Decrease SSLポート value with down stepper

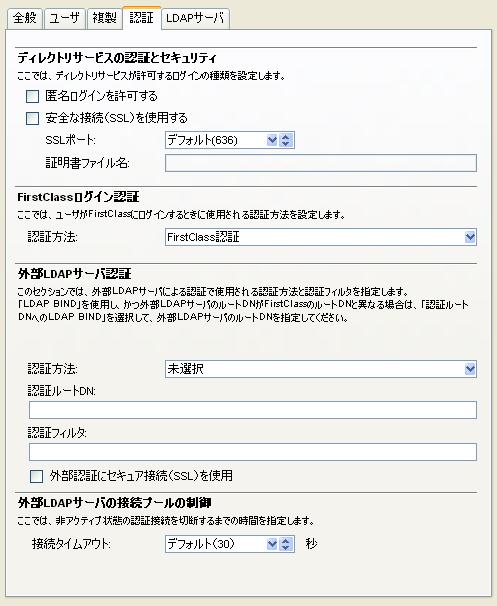click(x=286, y=143)
